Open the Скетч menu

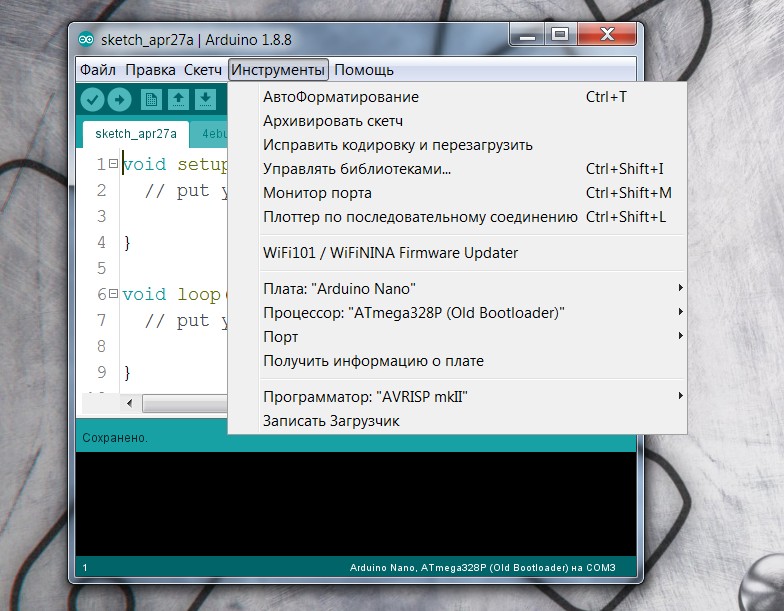point(202,70)
